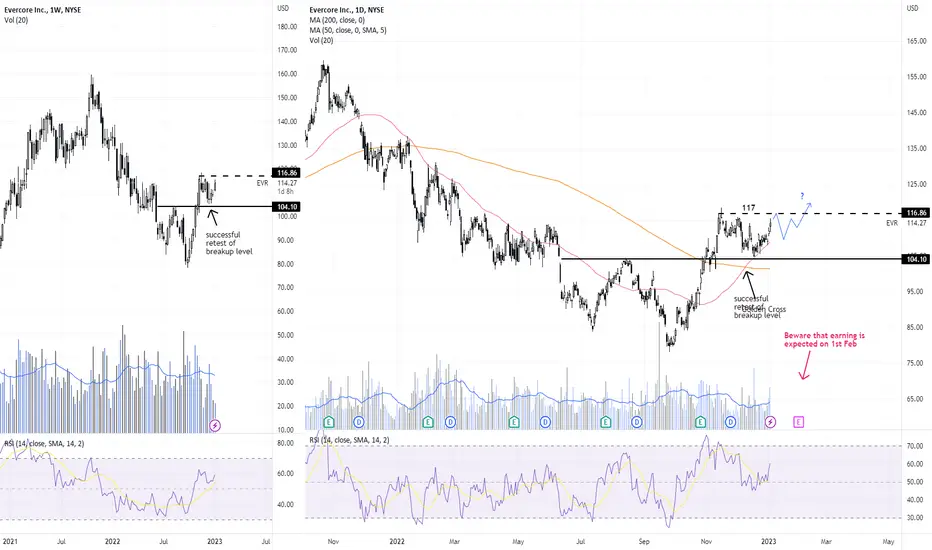The height and width of the screenshot is (550, 932).
Task: Select the blue question mark annotation
Action: 802,196
